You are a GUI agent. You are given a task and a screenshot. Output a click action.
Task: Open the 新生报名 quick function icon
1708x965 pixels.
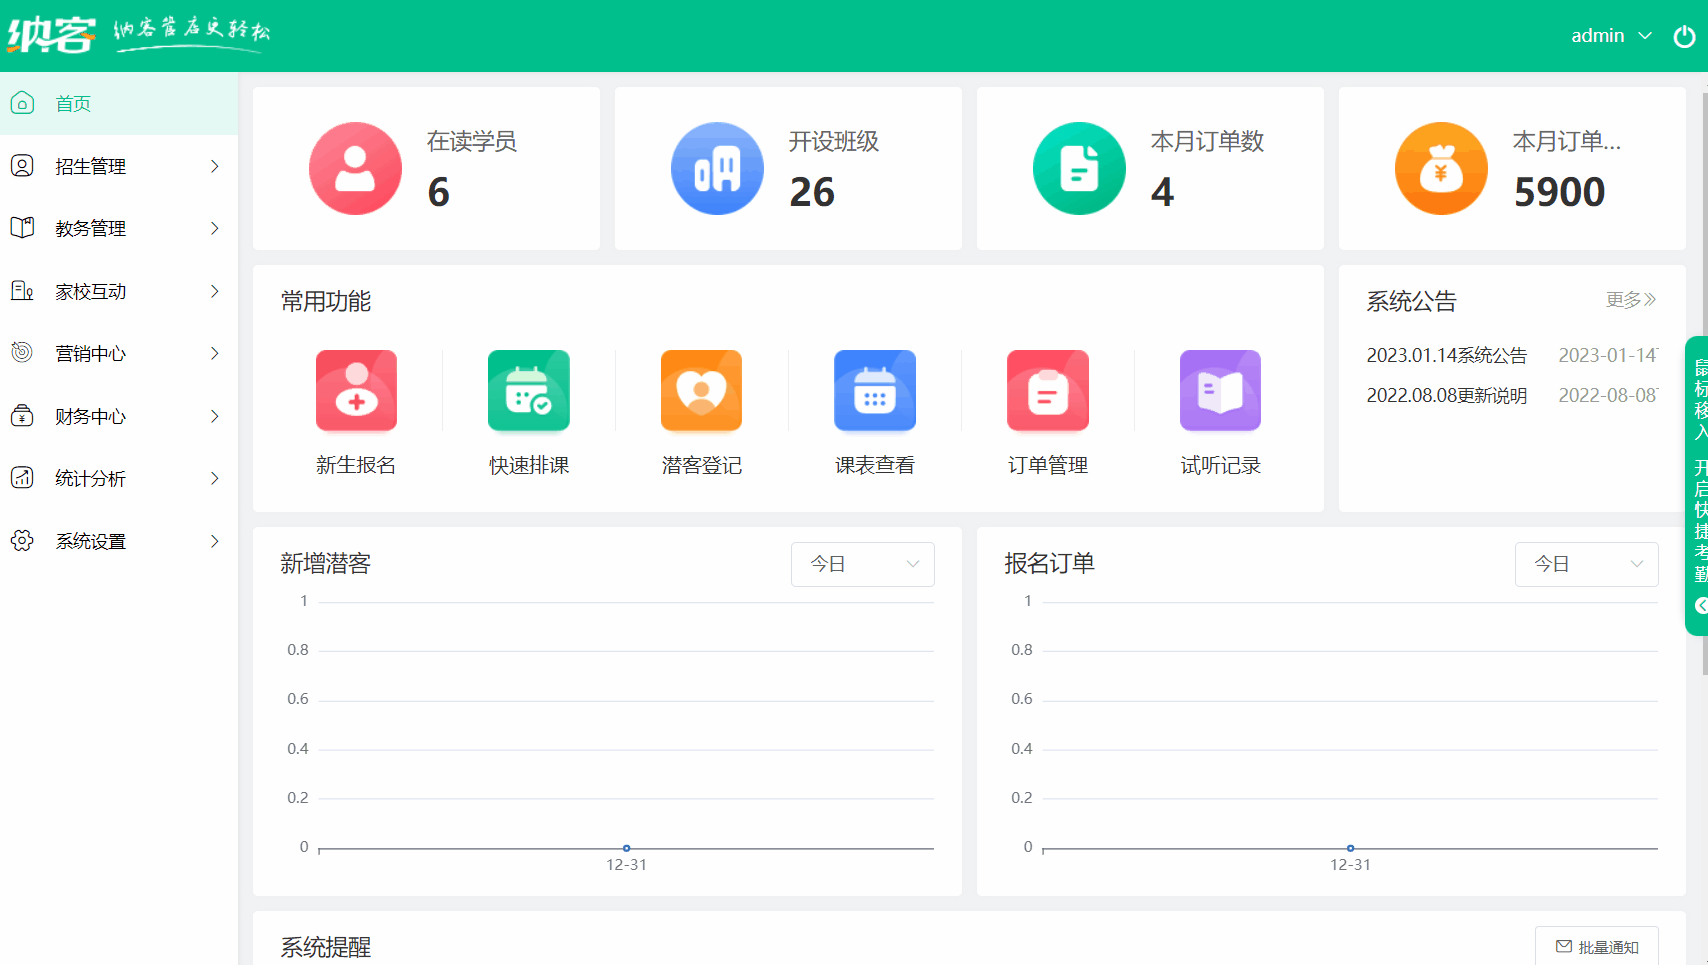(x=356, y=391)
